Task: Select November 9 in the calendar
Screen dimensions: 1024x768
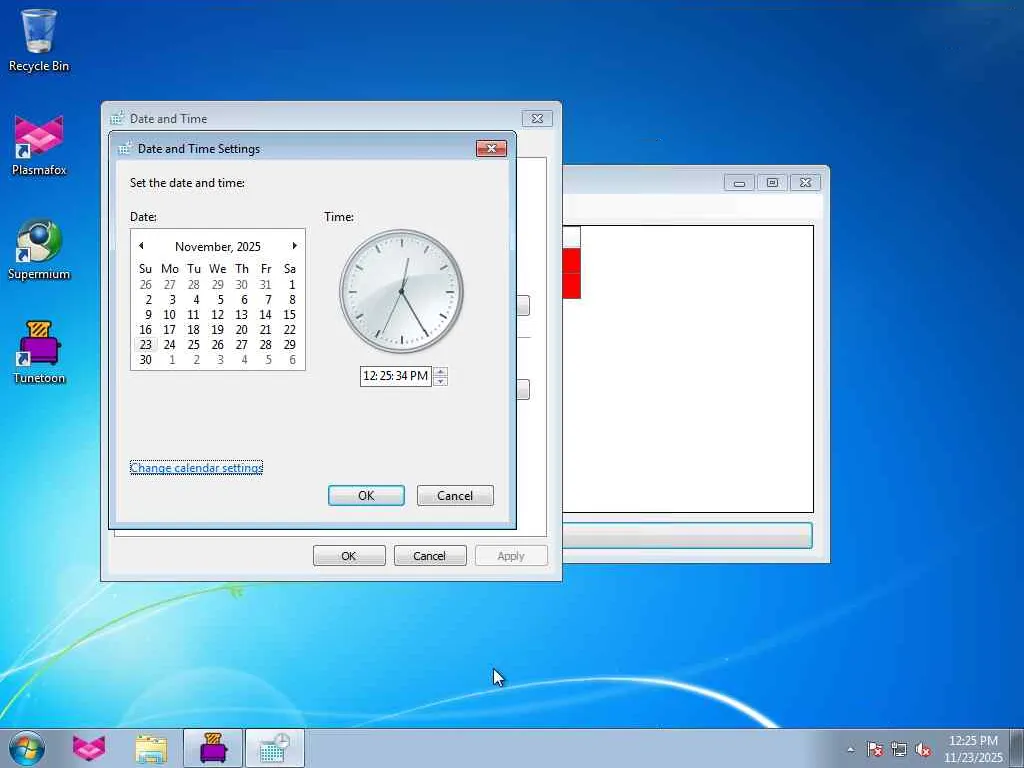Action: (146, 314)
